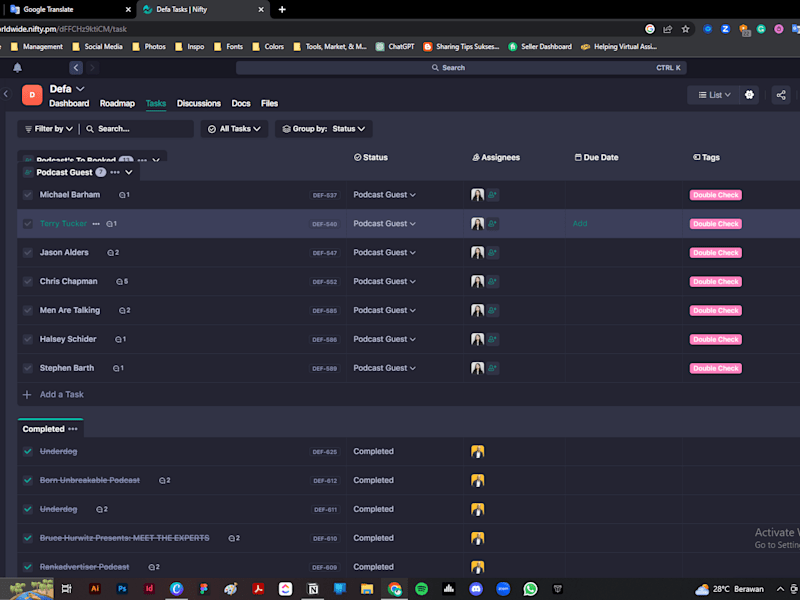Image resolution: width=800 pixels, height=600 pixels.
Task: Add due date for Terry Tucker
Action: pos(580,223)
